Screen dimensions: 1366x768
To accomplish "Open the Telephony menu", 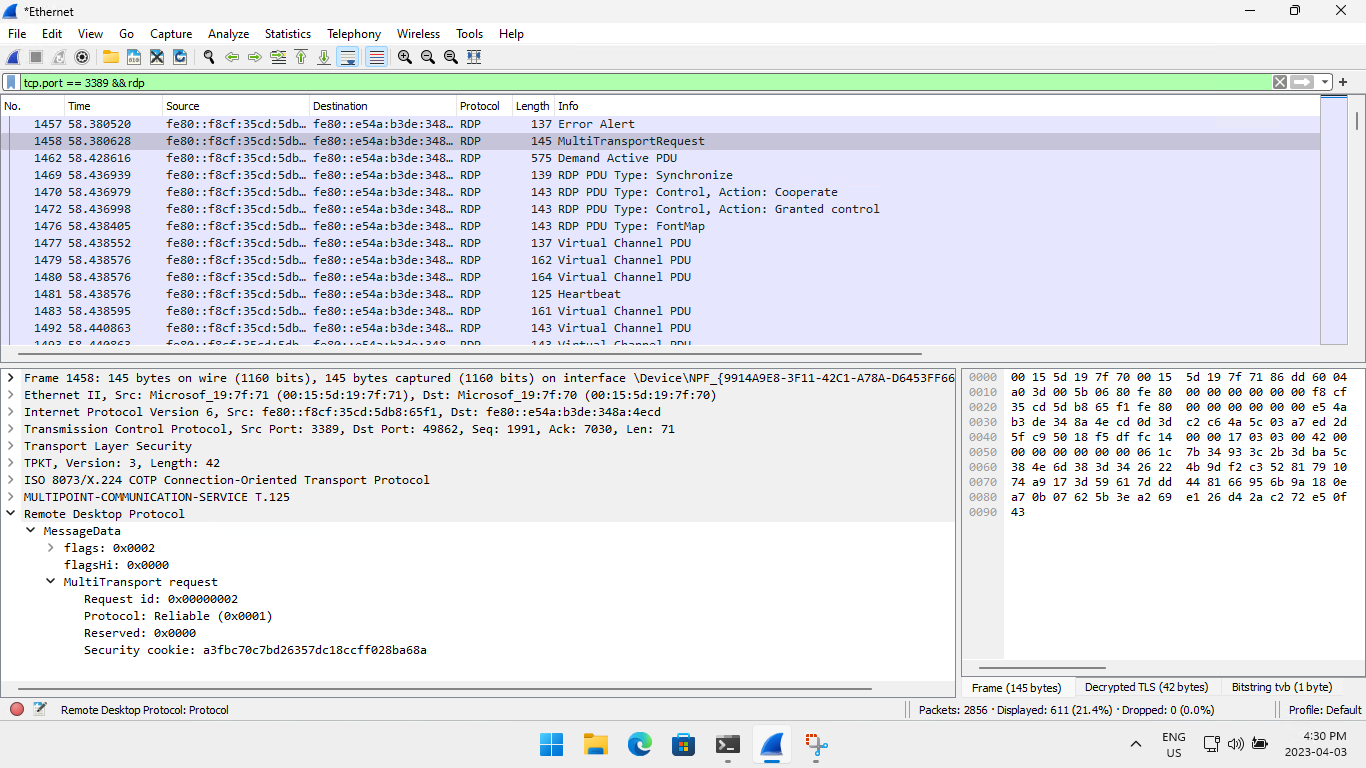I will coord(354,34).
